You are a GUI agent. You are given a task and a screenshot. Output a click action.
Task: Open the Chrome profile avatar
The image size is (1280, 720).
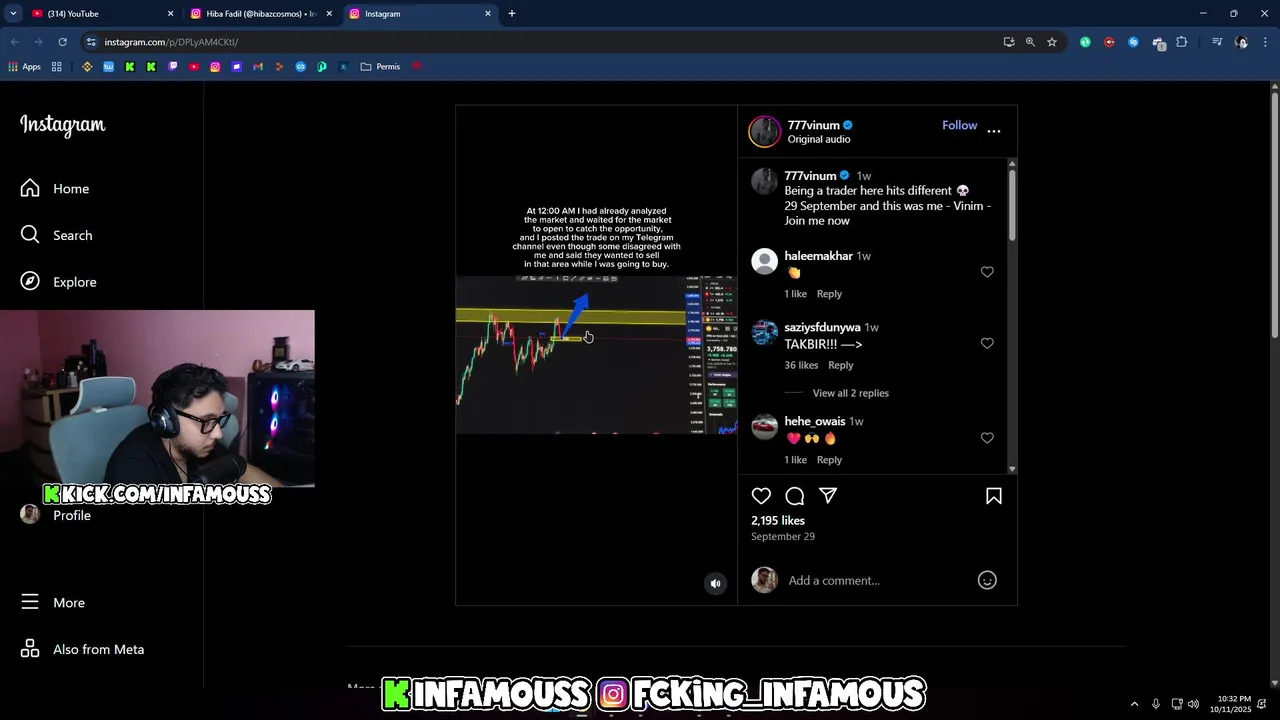pyautogui.click(x=1241, y=42)
